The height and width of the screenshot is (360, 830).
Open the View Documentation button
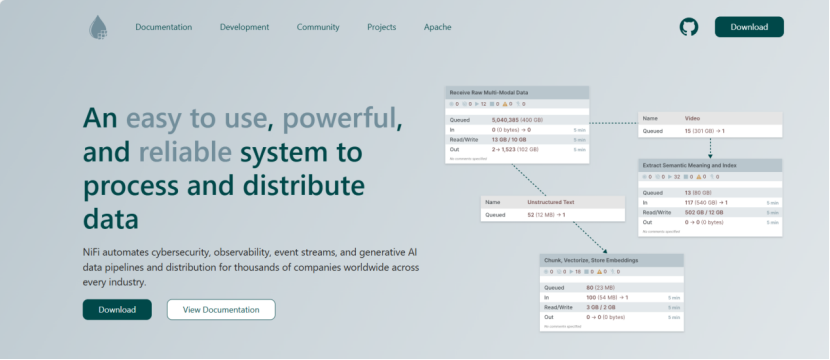[x=221, y=310]
